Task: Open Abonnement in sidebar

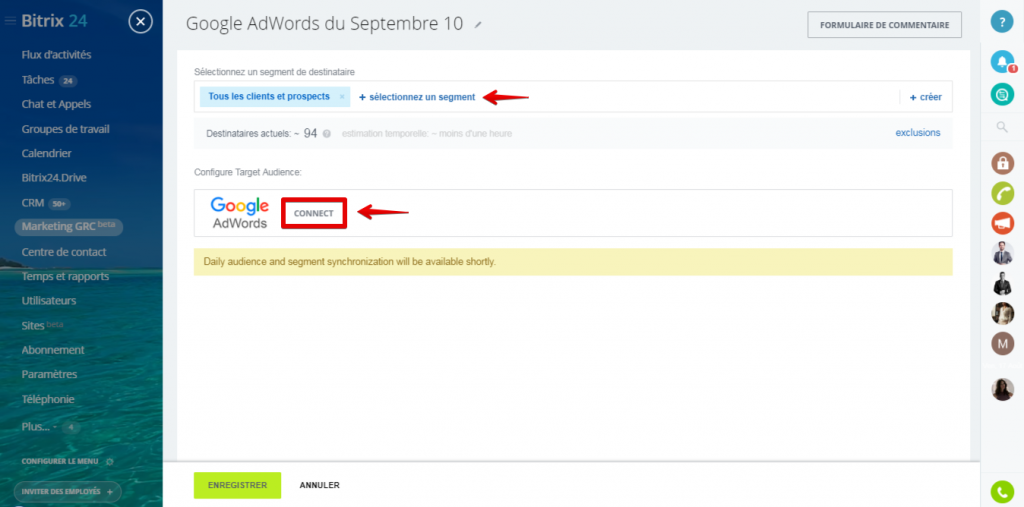Action: click(x=53, y=350)
